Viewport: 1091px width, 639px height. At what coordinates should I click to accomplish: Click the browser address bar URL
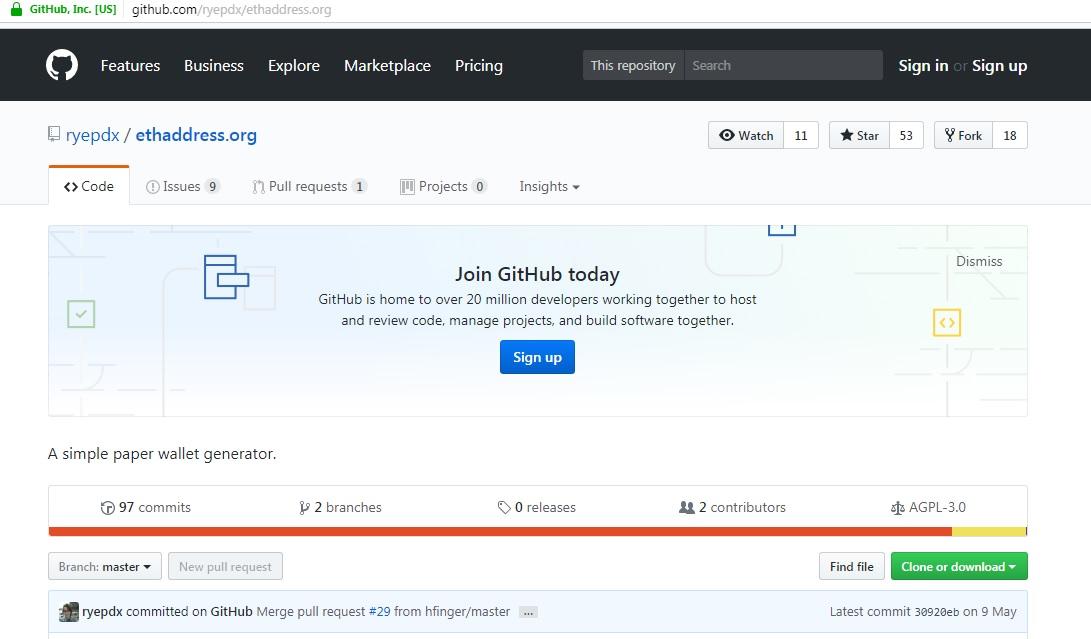[232, 10]
